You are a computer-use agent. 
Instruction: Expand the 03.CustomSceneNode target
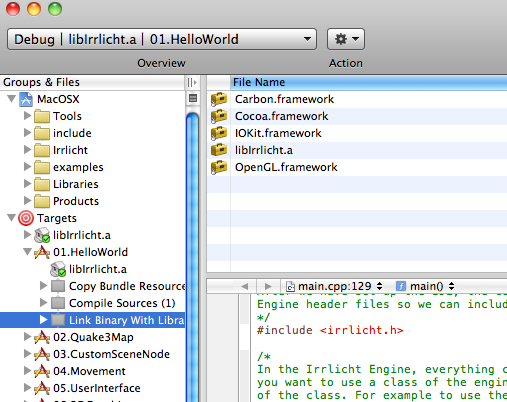pos(27,354)
